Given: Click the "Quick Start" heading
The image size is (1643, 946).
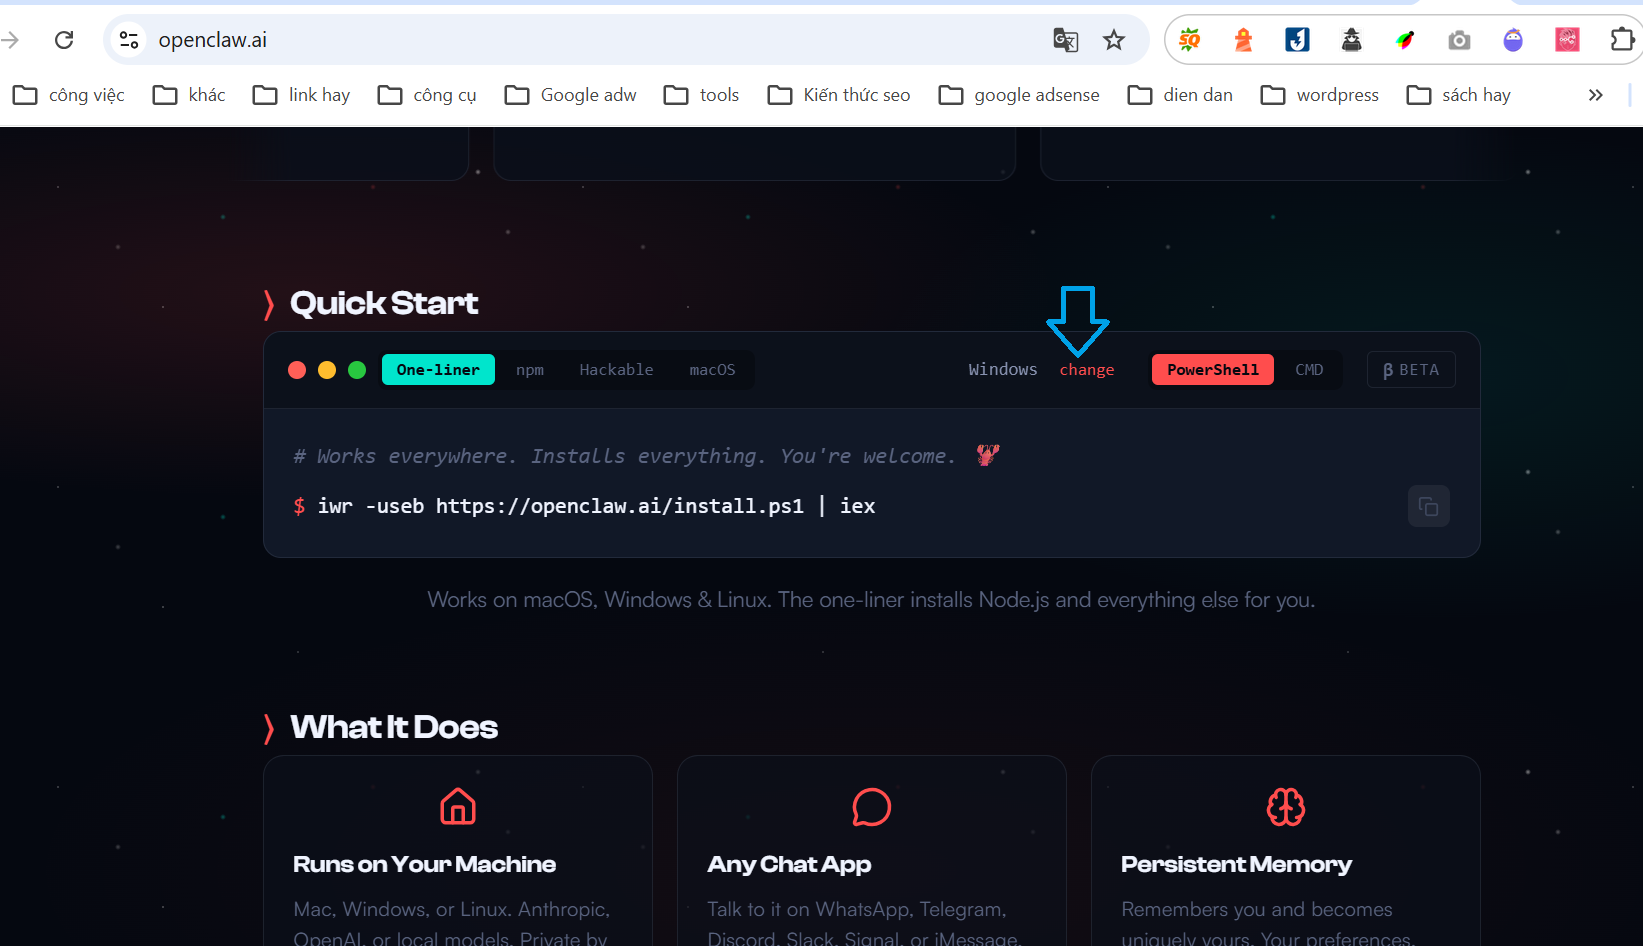Looking at the screenshot, I should point(384,303).
